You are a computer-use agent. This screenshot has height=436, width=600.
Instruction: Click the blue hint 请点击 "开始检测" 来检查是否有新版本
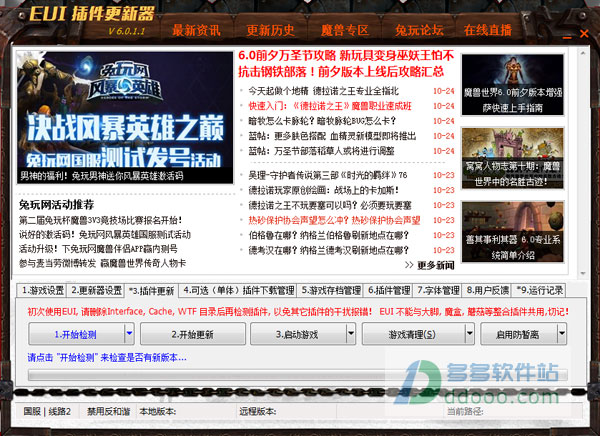pyautogui.click(x=107, y=358)
